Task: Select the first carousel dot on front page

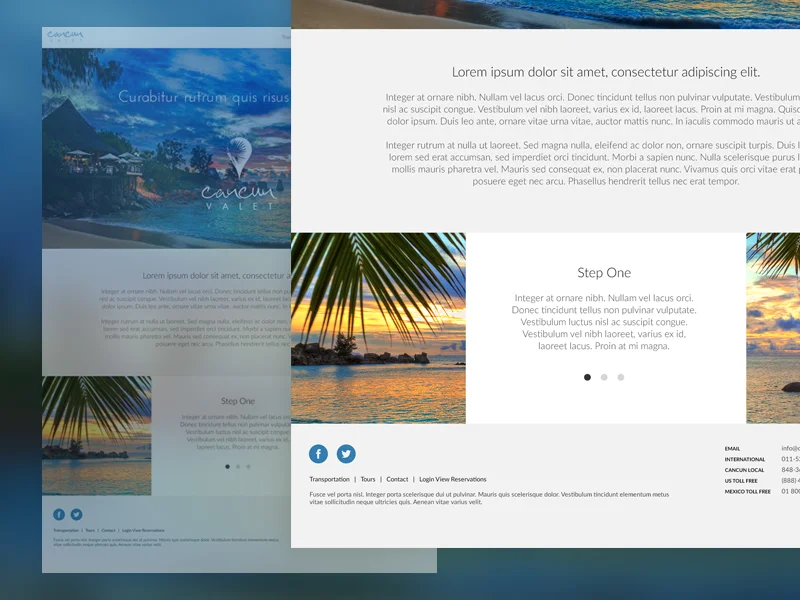Action: pos(587,377)
